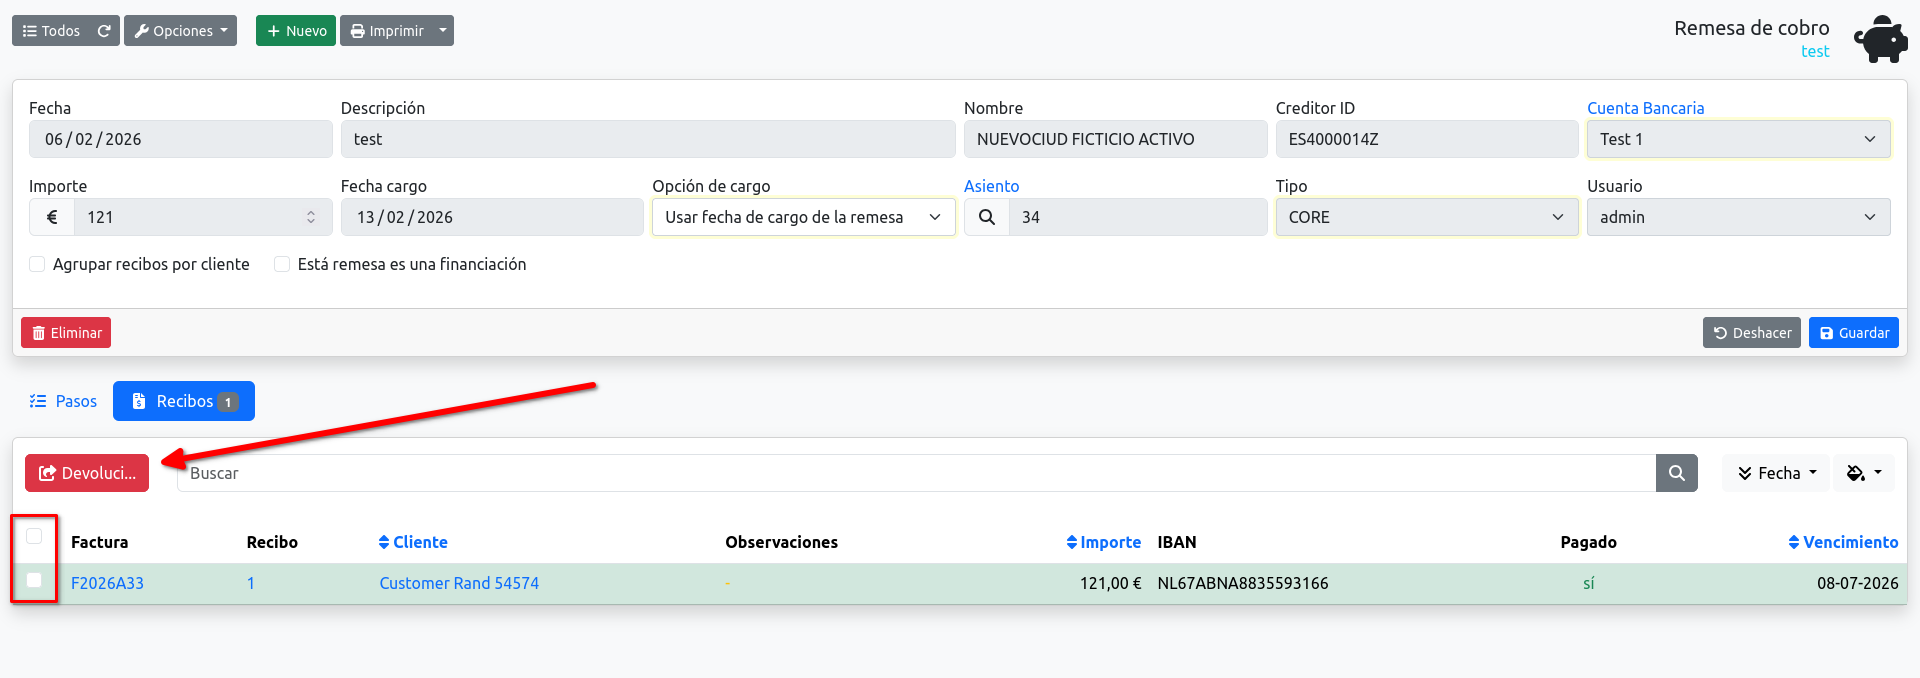Open Customer Rand 54574 link
Screen dimensions: 1920x678
tap(459, 583)
